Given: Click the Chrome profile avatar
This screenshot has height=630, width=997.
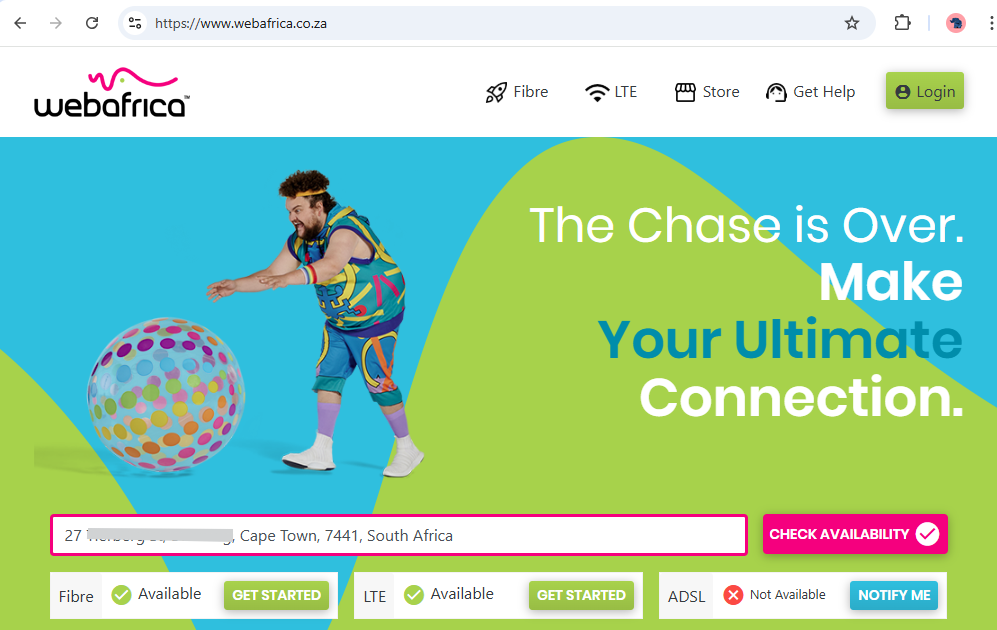Looking at the screenshot, I should tap(956, 24).
